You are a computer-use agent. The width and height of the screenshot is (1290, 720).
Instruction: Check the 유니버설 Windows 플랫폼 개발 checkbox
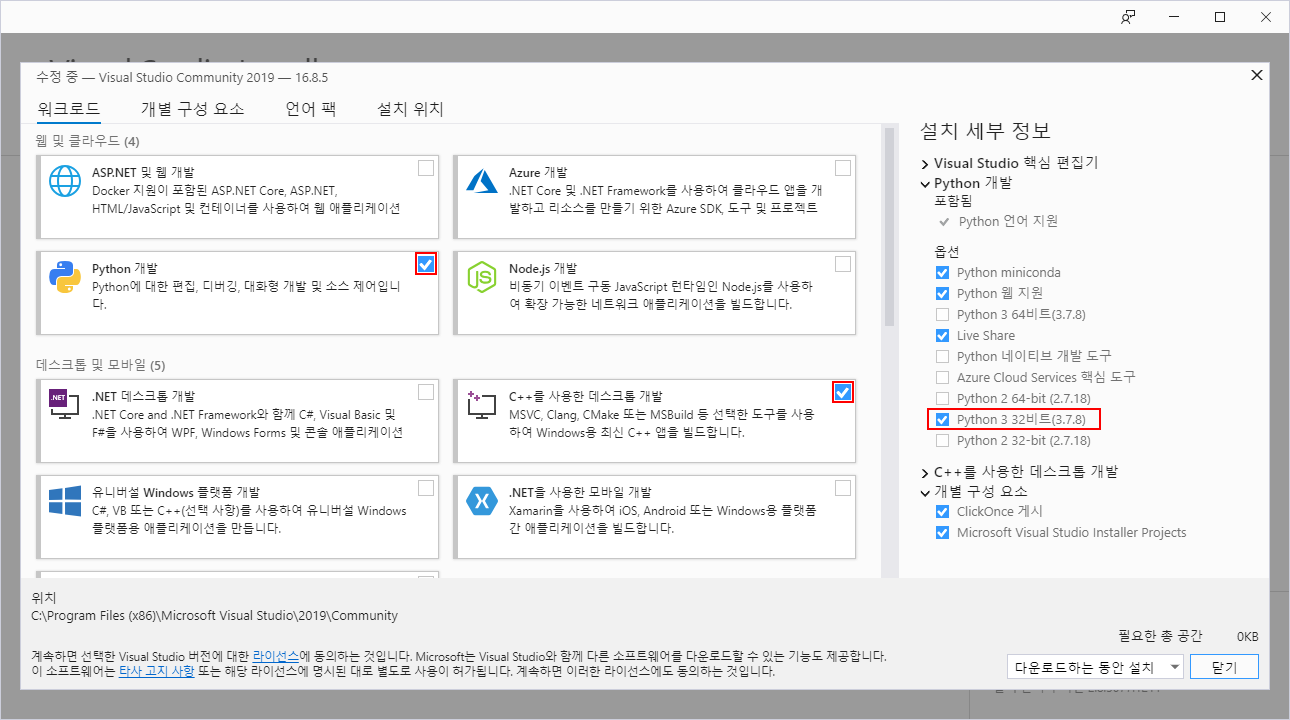pos(426,488)
